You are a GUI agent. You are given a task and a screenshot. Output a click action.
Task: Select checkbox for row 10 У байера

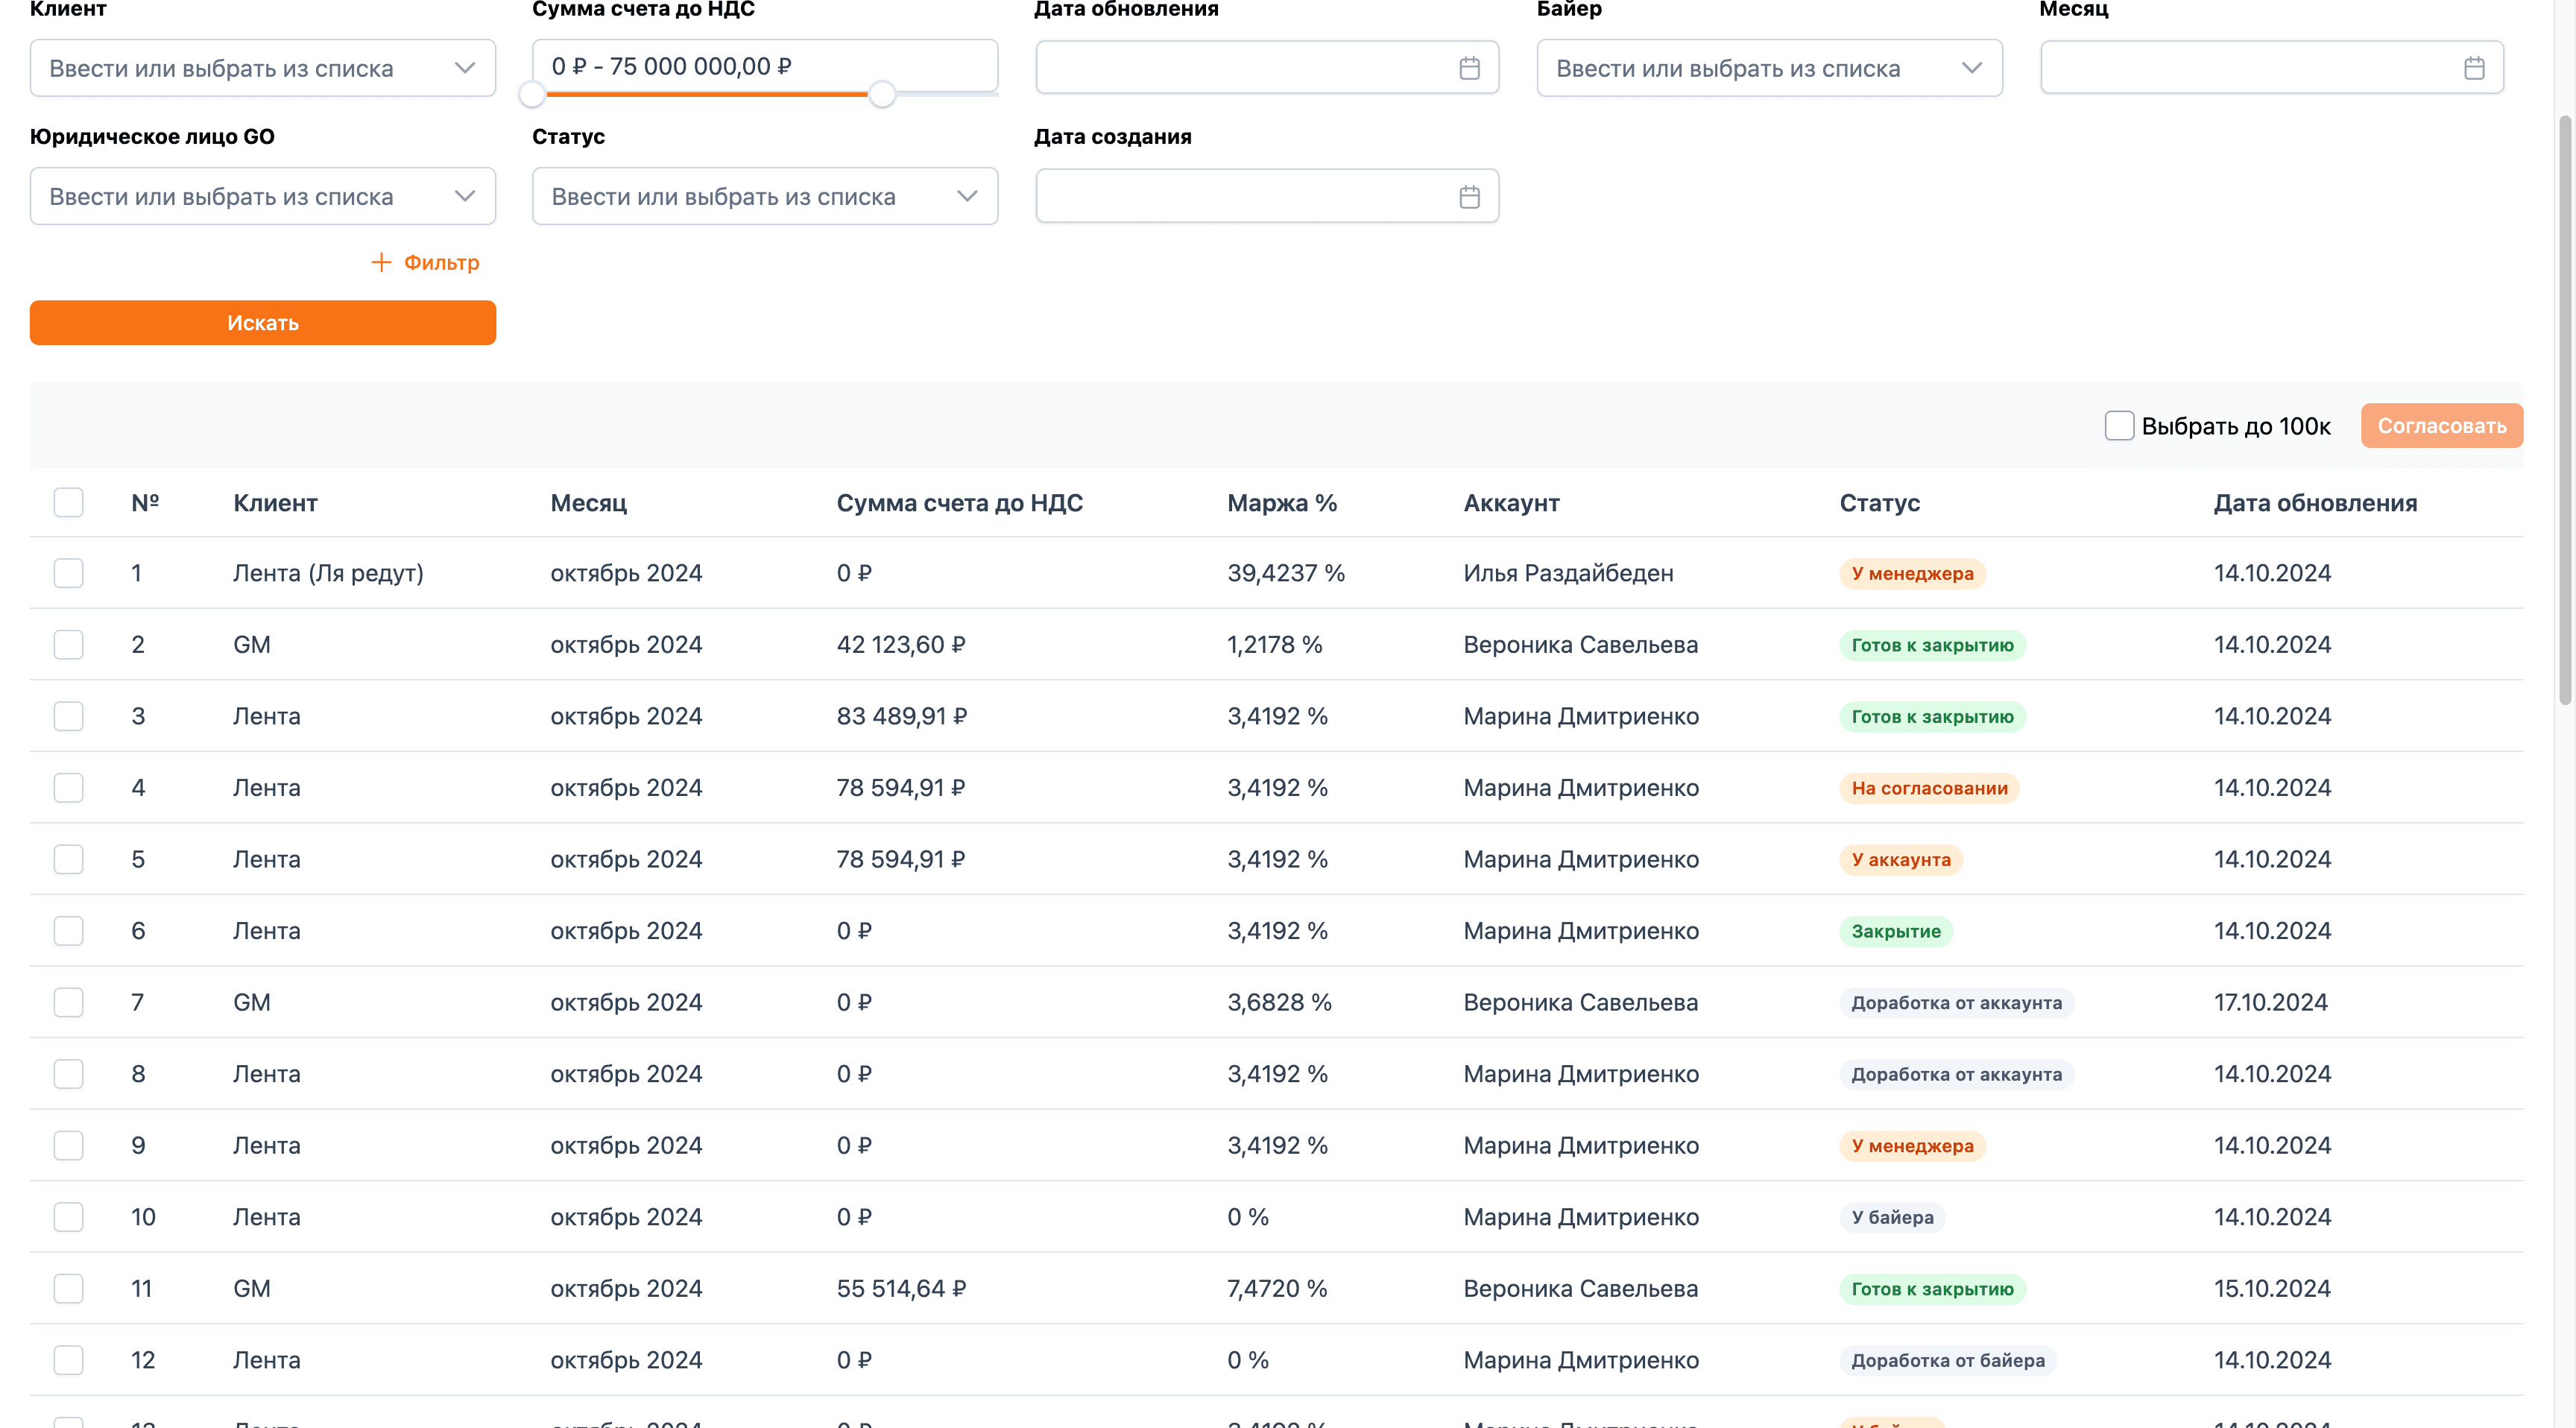(68, 1217)
